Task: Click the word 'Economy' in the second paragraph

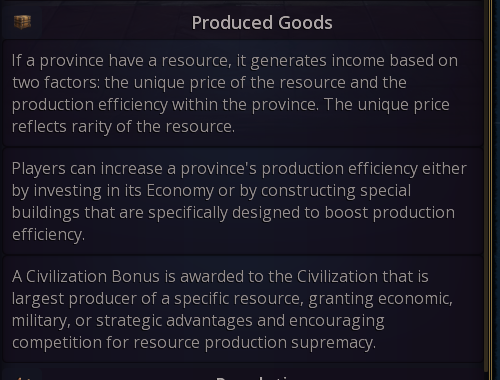Action: pos(180,191)
